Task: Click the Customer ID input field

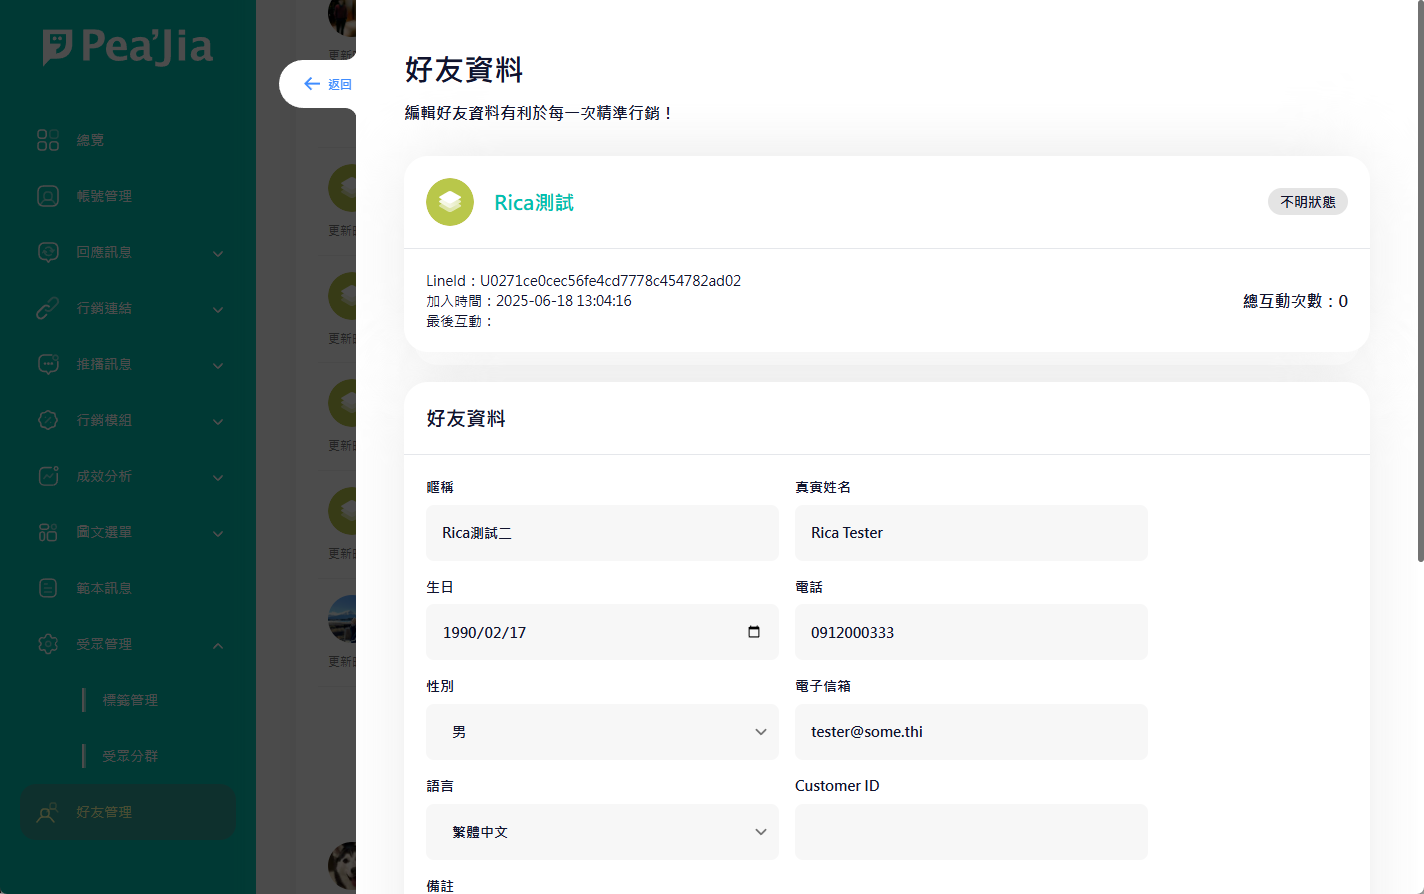Action: pos(971,832)
